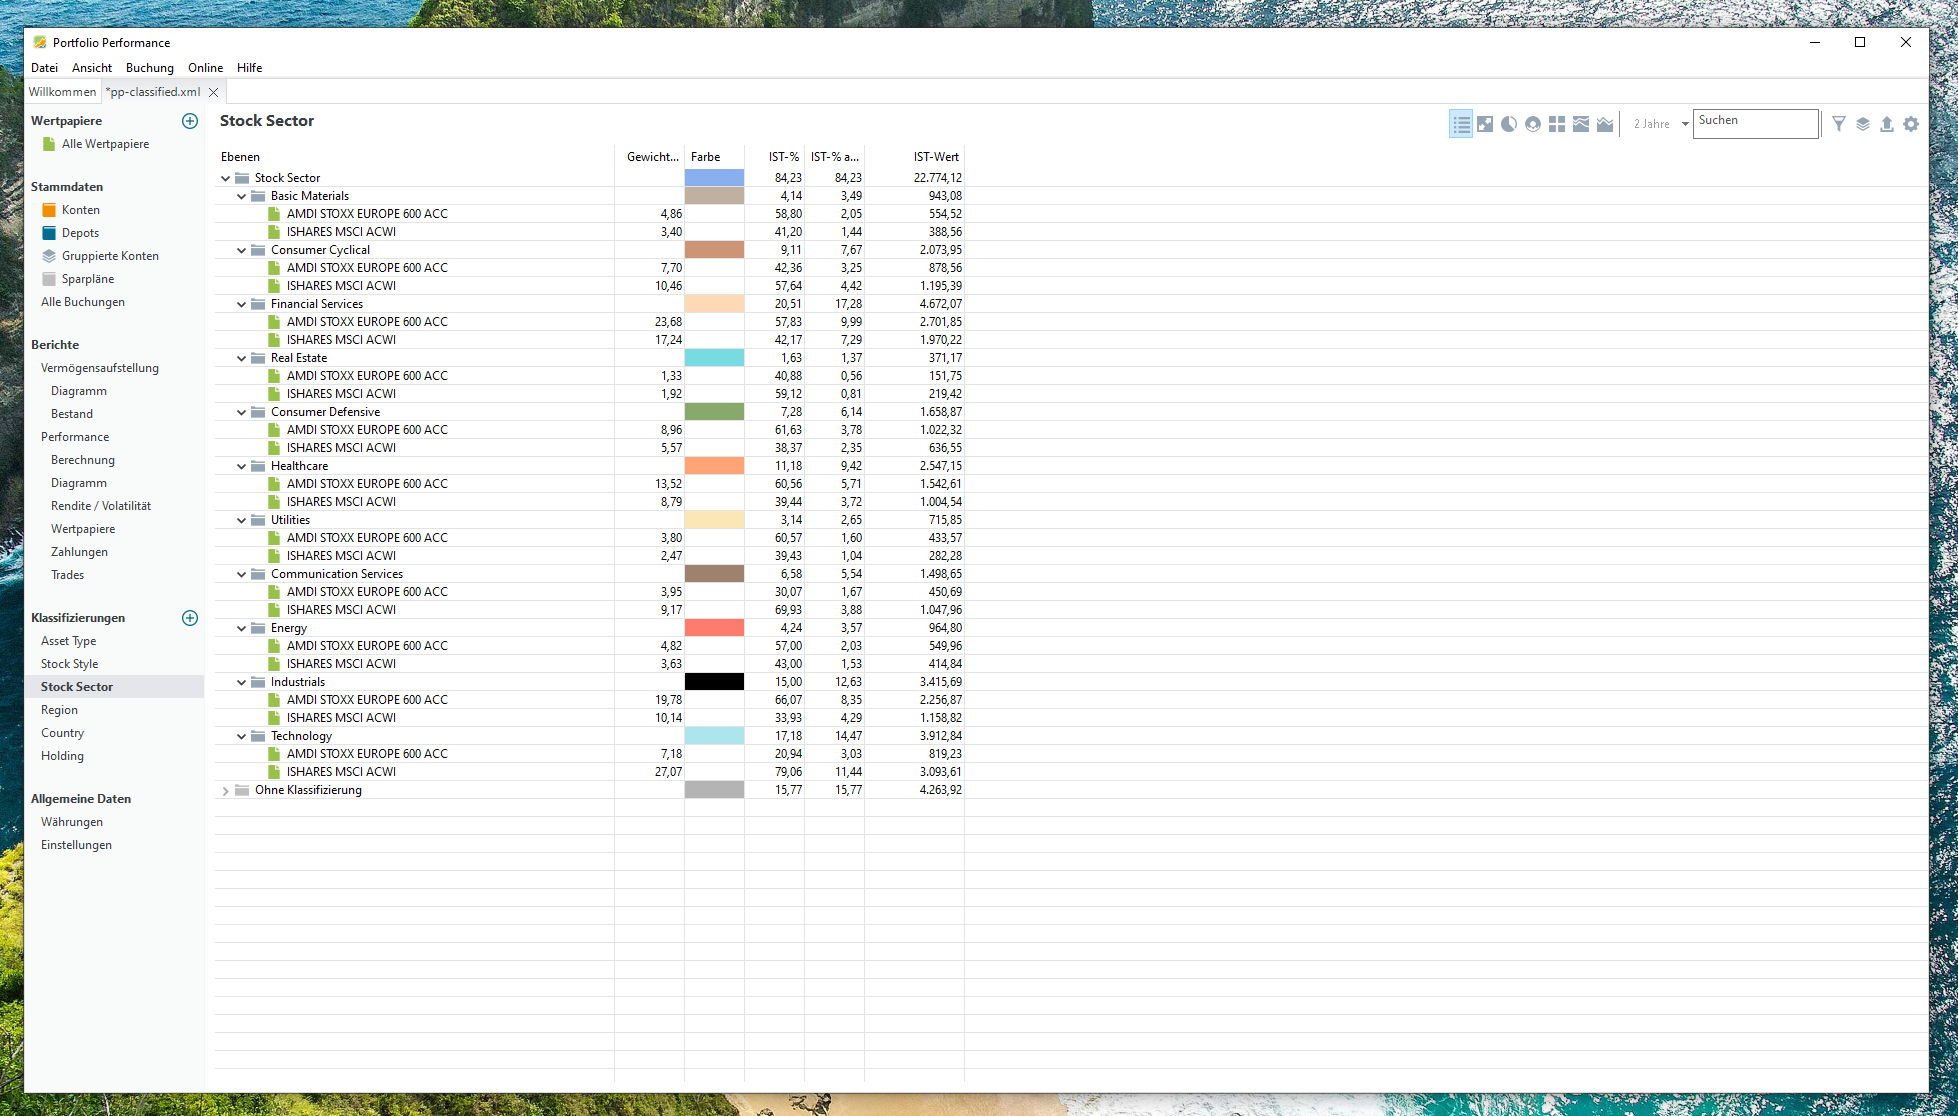This screenshot has height=1116, width=1958.
Task: Collapse the Consumer Cyclical node
Action: pyautogui.click(x=242, y=250)
